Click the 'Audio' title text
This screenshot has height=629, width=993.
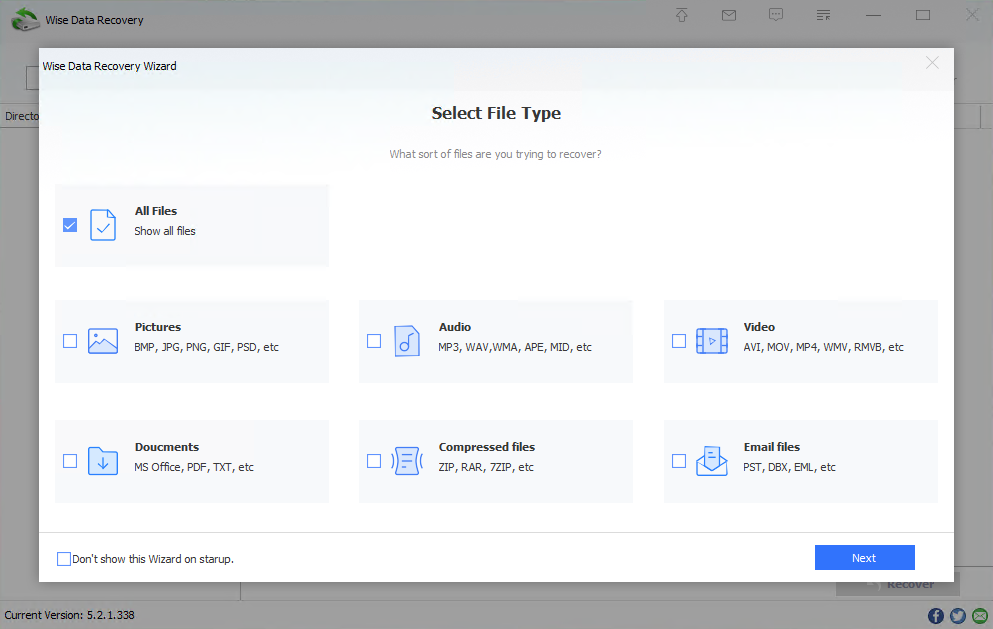click(x=455, y=327)
